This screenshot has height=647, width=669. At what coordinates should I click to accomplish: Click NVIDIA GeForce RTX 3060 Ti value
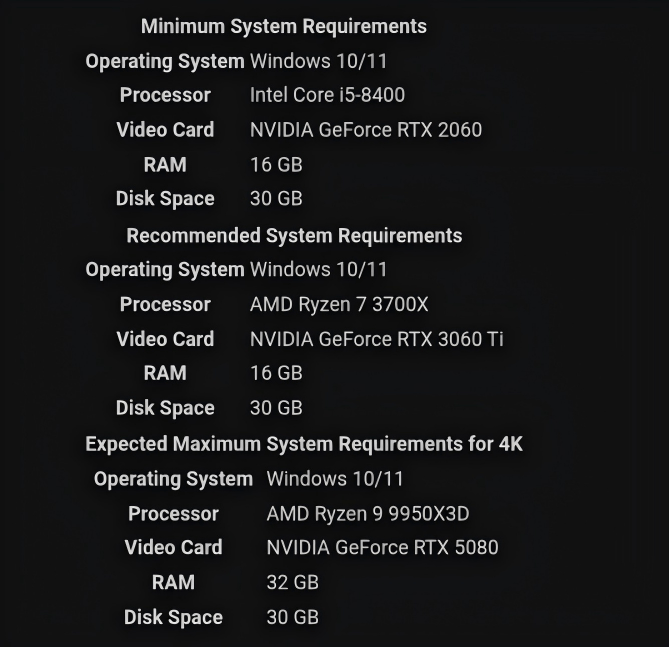click(x=376, y=339)
